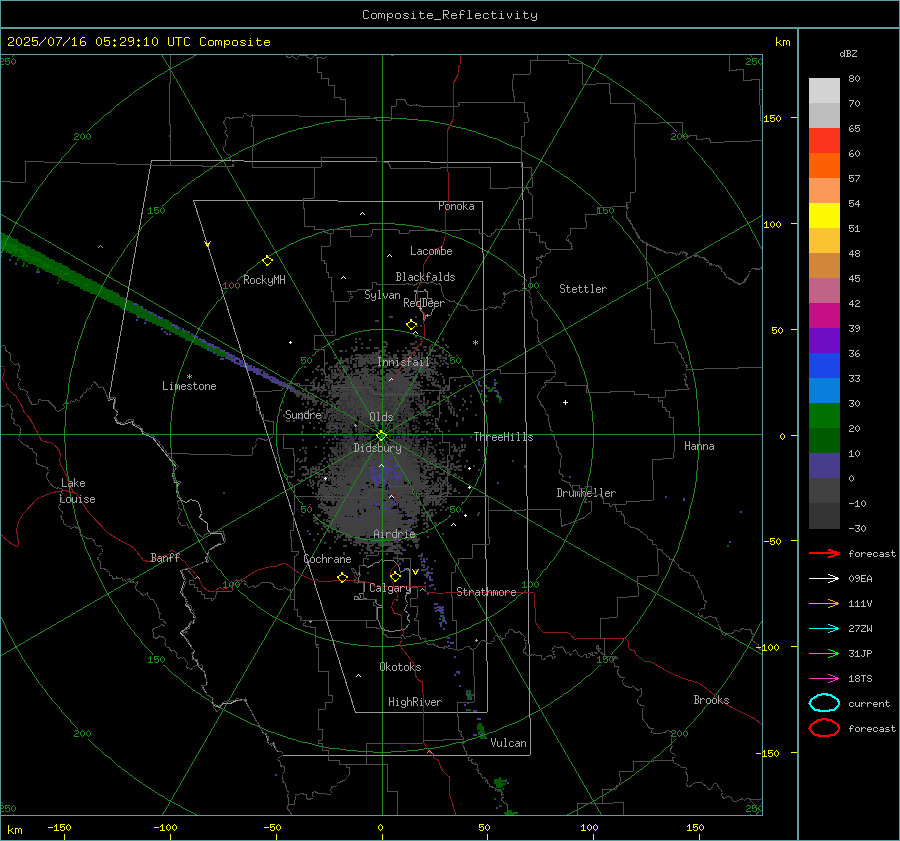Click the Sylvan label on the map
900x841 pixels.
[x=382, y=295]
